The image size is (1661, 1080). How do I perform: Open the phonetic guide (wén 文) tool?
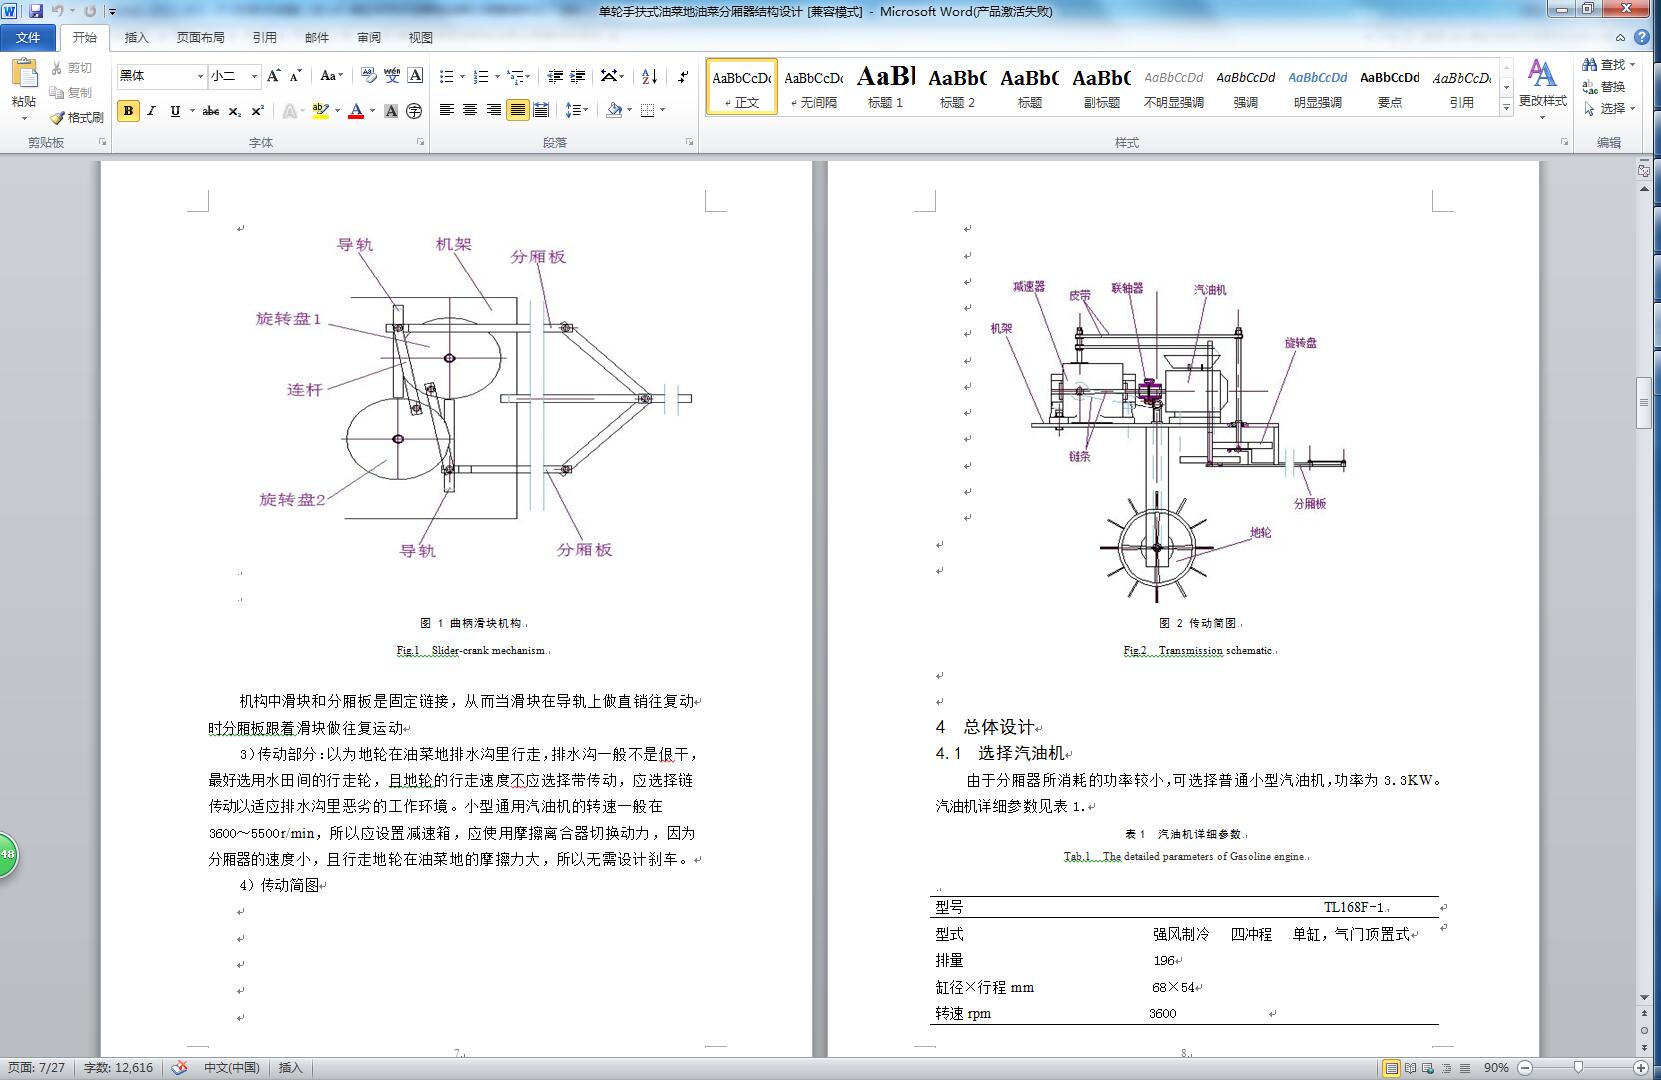tap(392, 76)
